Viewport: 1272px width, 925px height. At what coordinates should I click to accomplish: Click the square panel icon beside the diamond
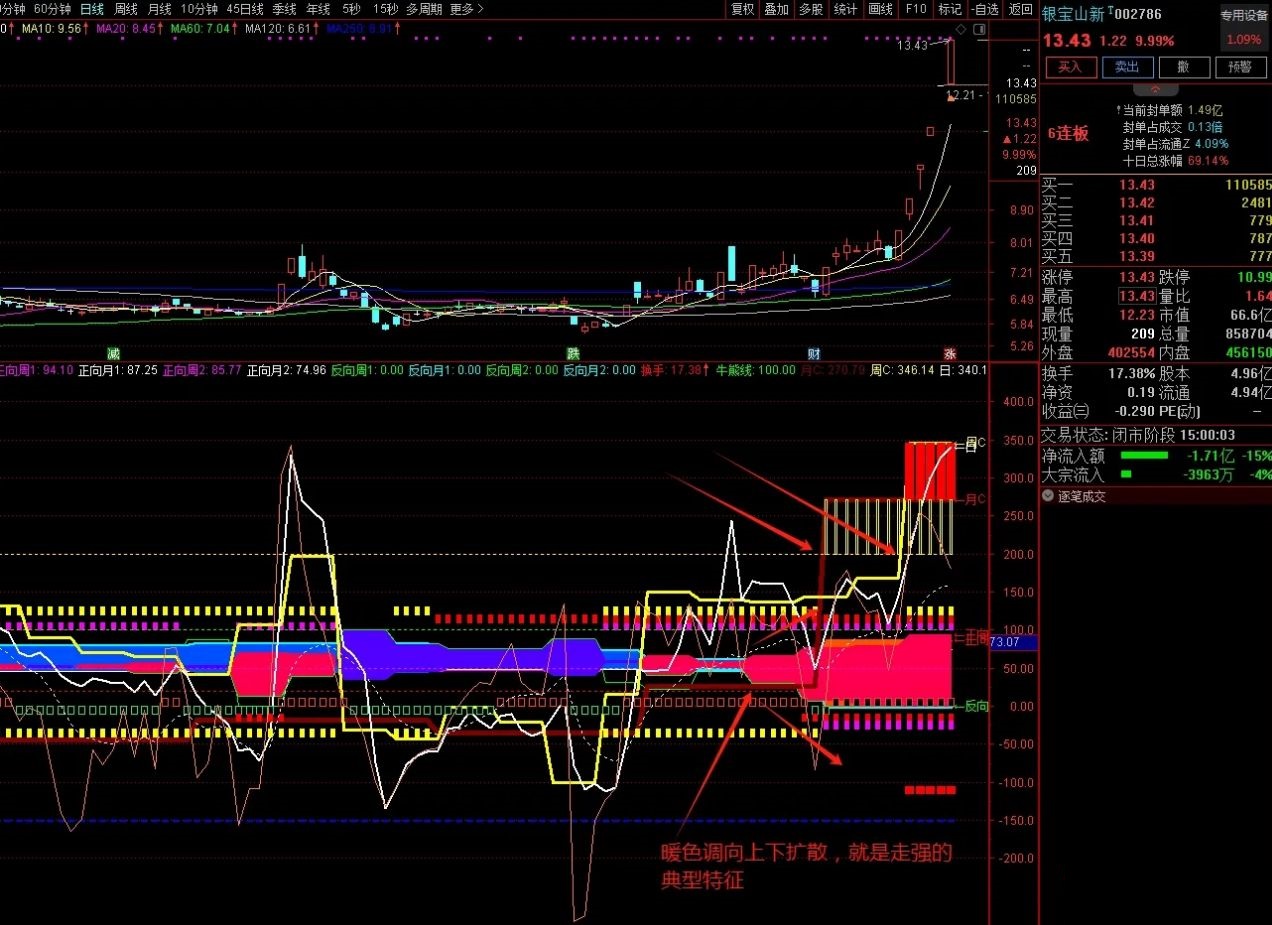978,30
